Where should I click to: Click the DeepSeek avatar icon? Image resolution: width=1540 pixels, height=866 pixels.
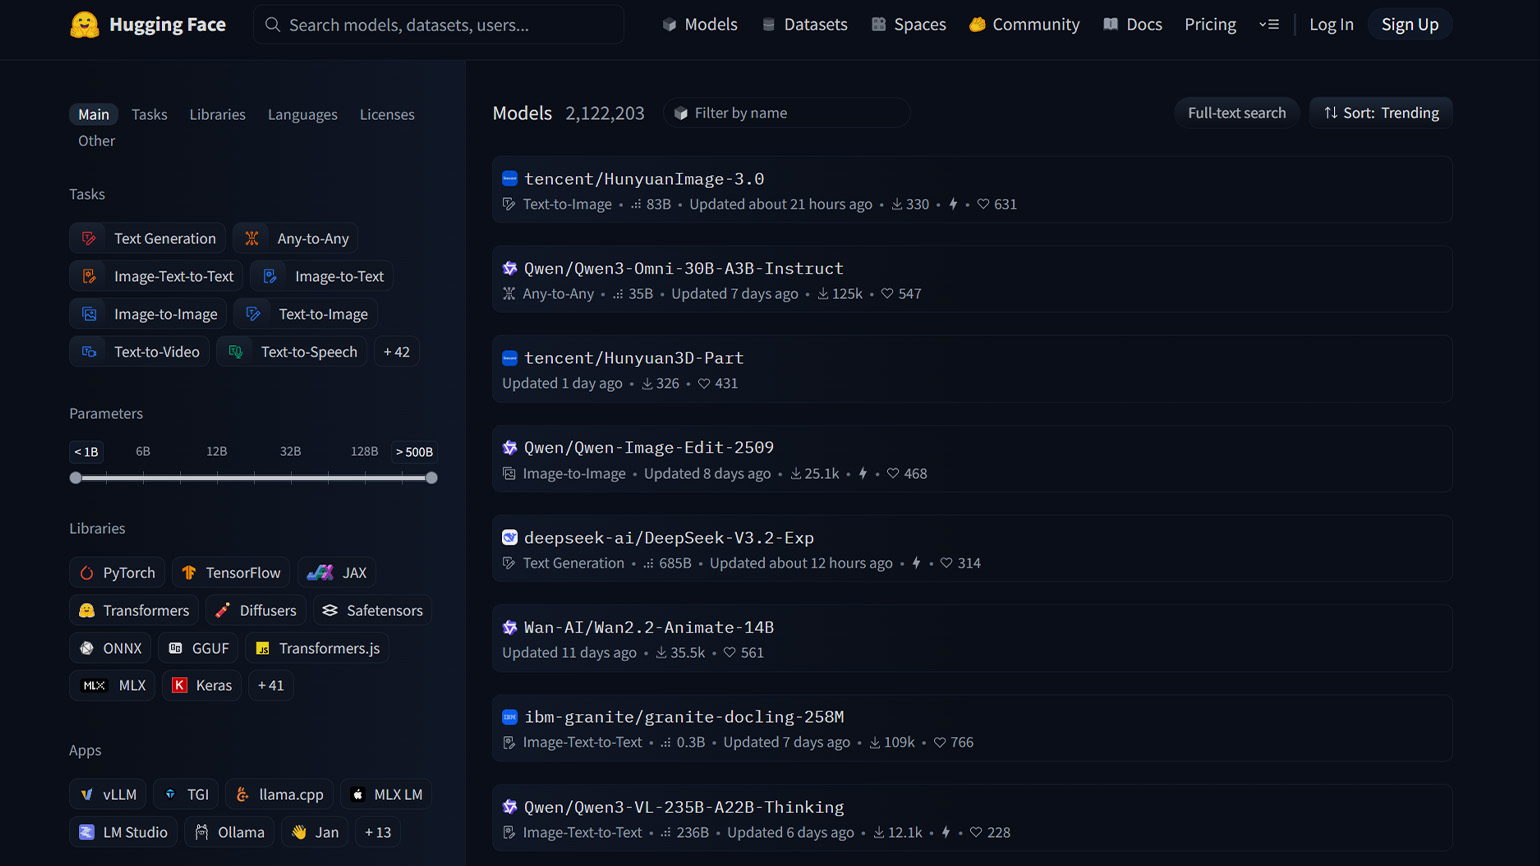[x=510, y=538]
